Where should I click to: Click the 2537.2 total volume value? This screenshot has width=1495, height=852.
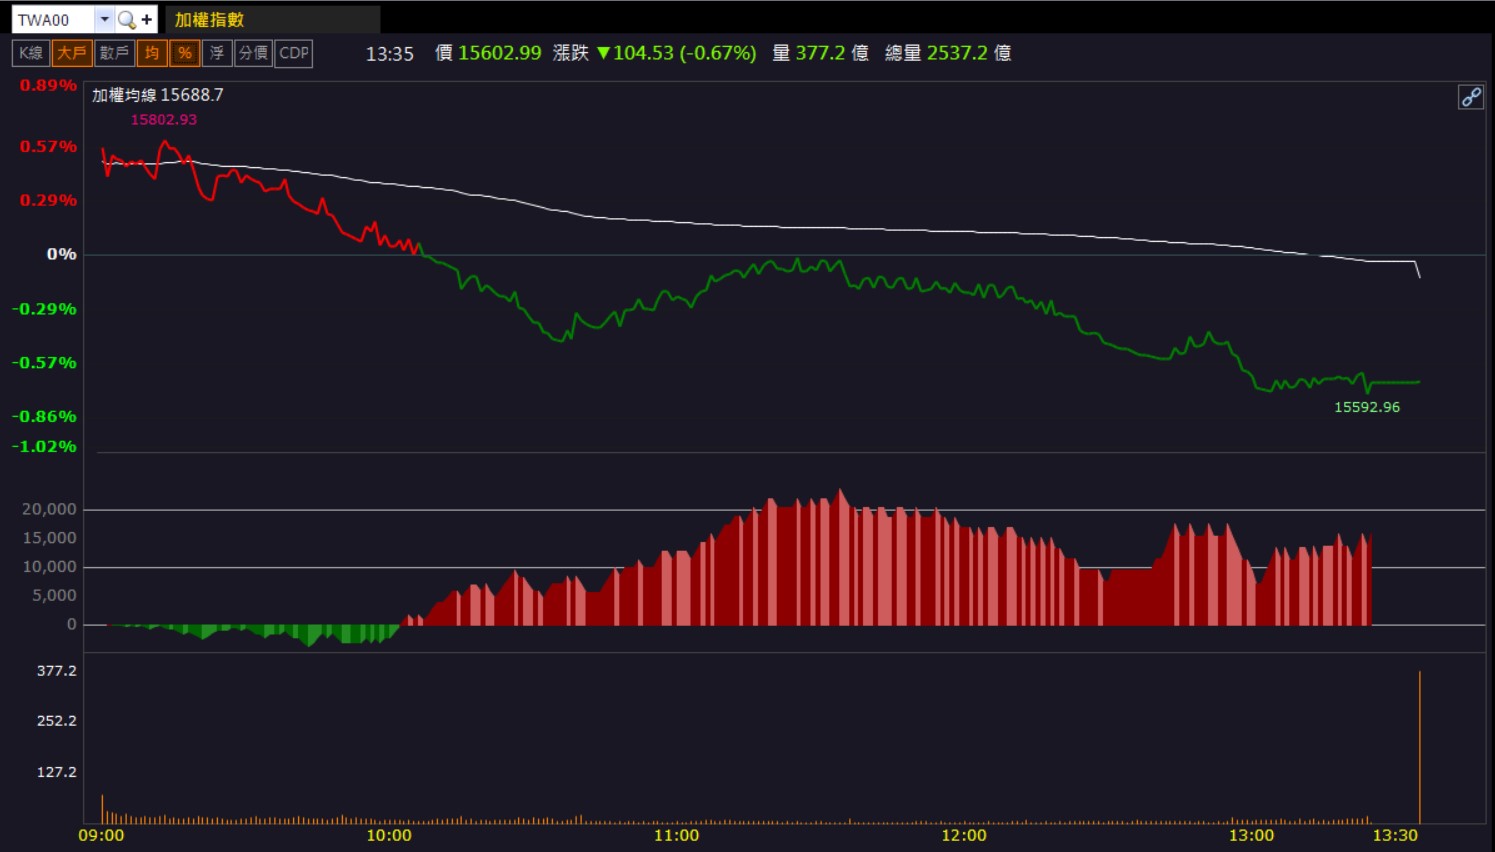click(957, 53)
